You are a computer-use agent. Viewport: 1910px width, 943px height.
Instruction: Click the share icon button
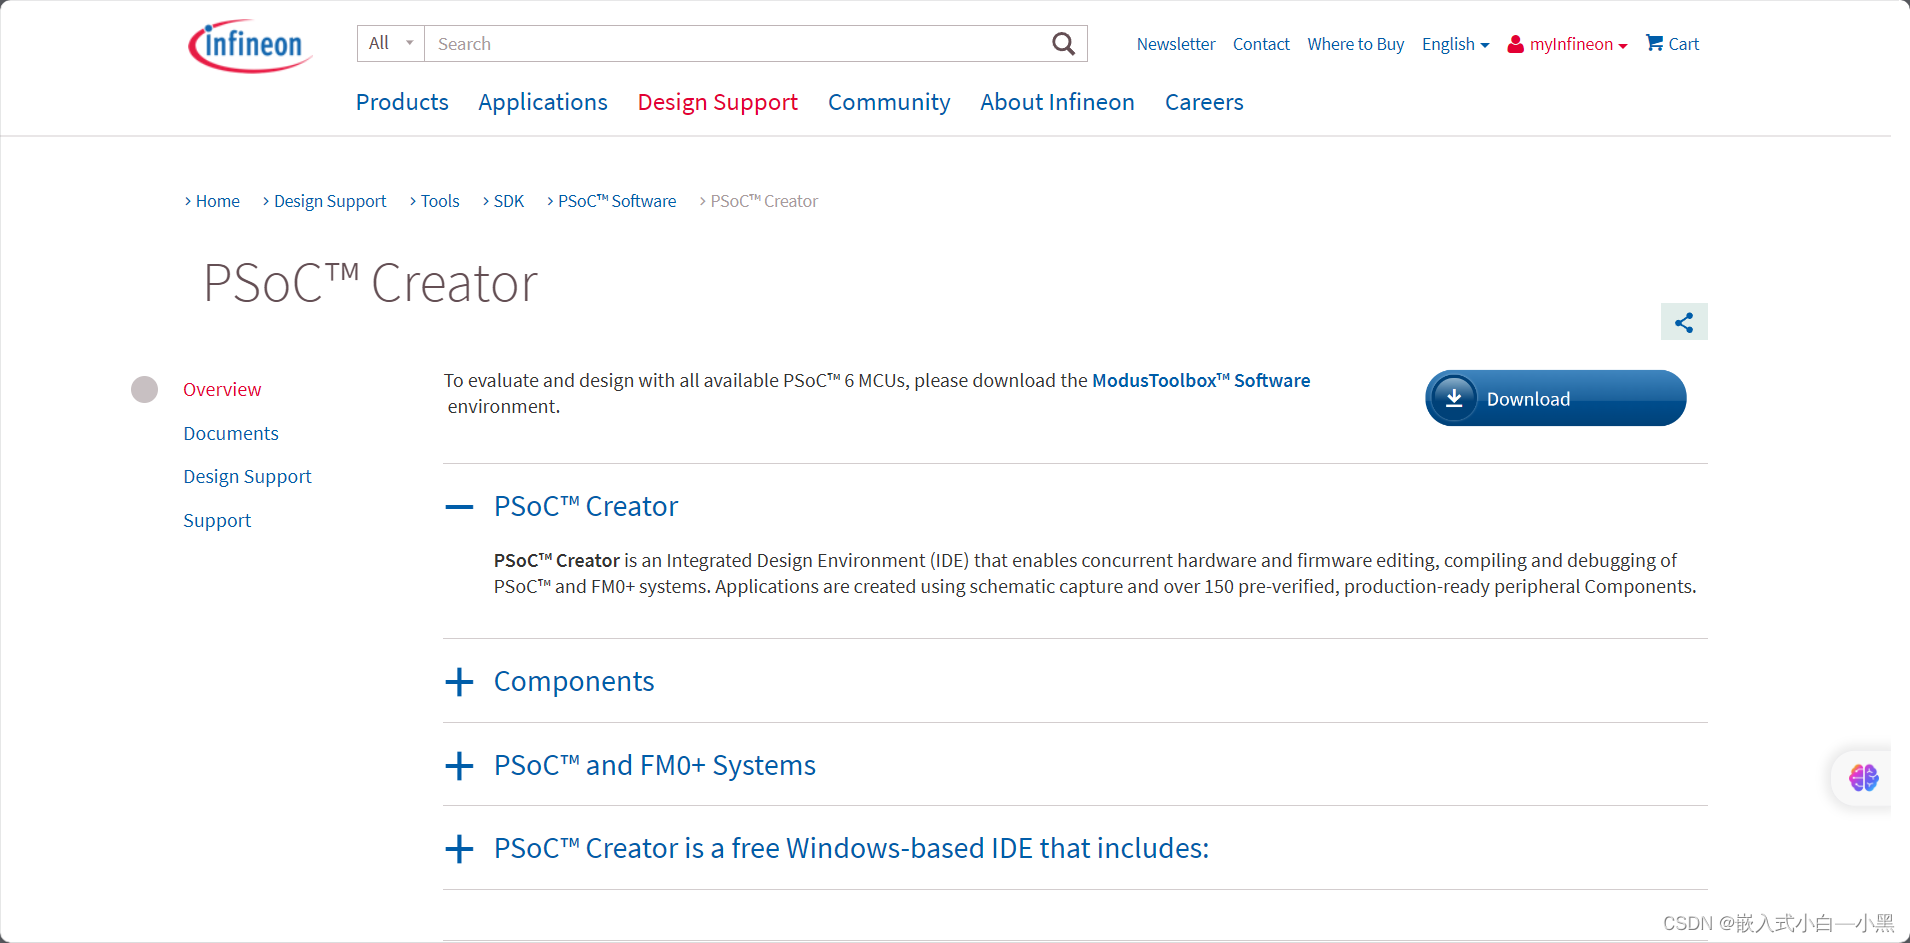coord(1684,322)
